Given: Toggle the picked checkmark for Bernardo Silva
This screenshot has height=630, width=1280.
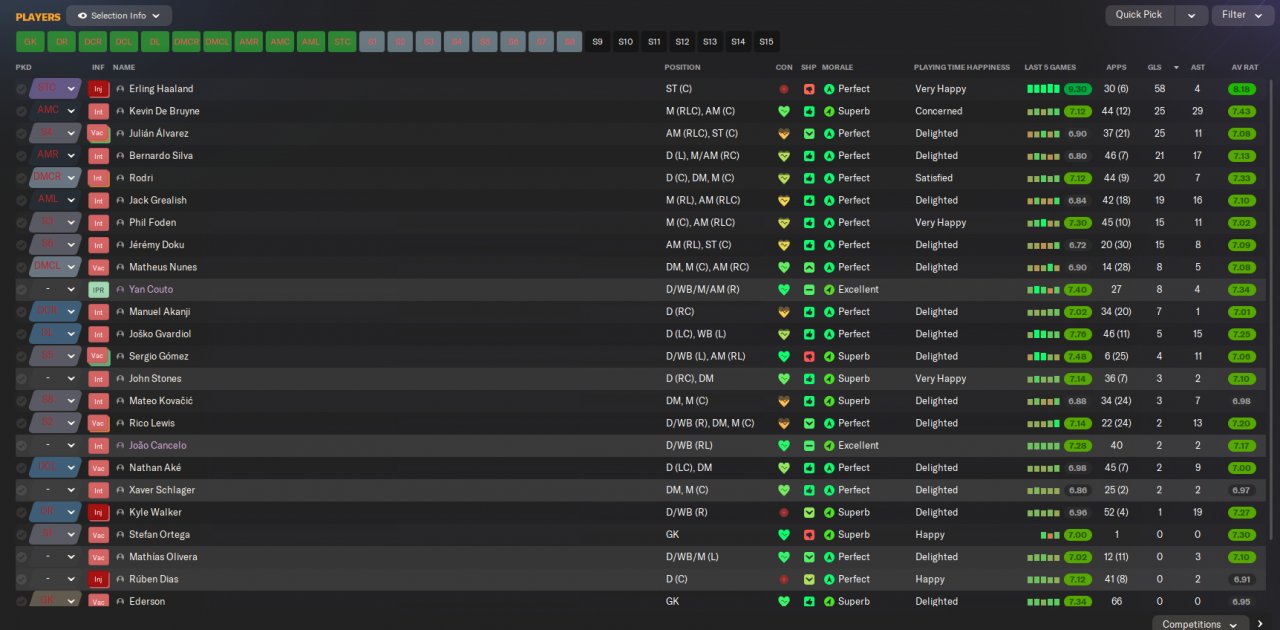Looking at the screenshot, I should pos(21,155).
